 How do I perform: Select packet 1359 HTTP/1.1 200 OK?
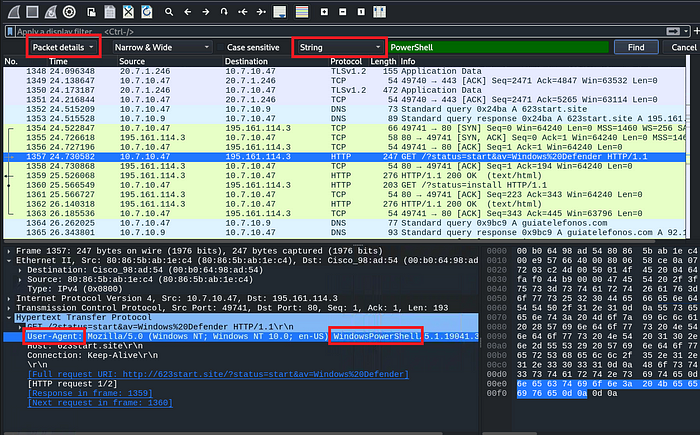pos(344,176)
